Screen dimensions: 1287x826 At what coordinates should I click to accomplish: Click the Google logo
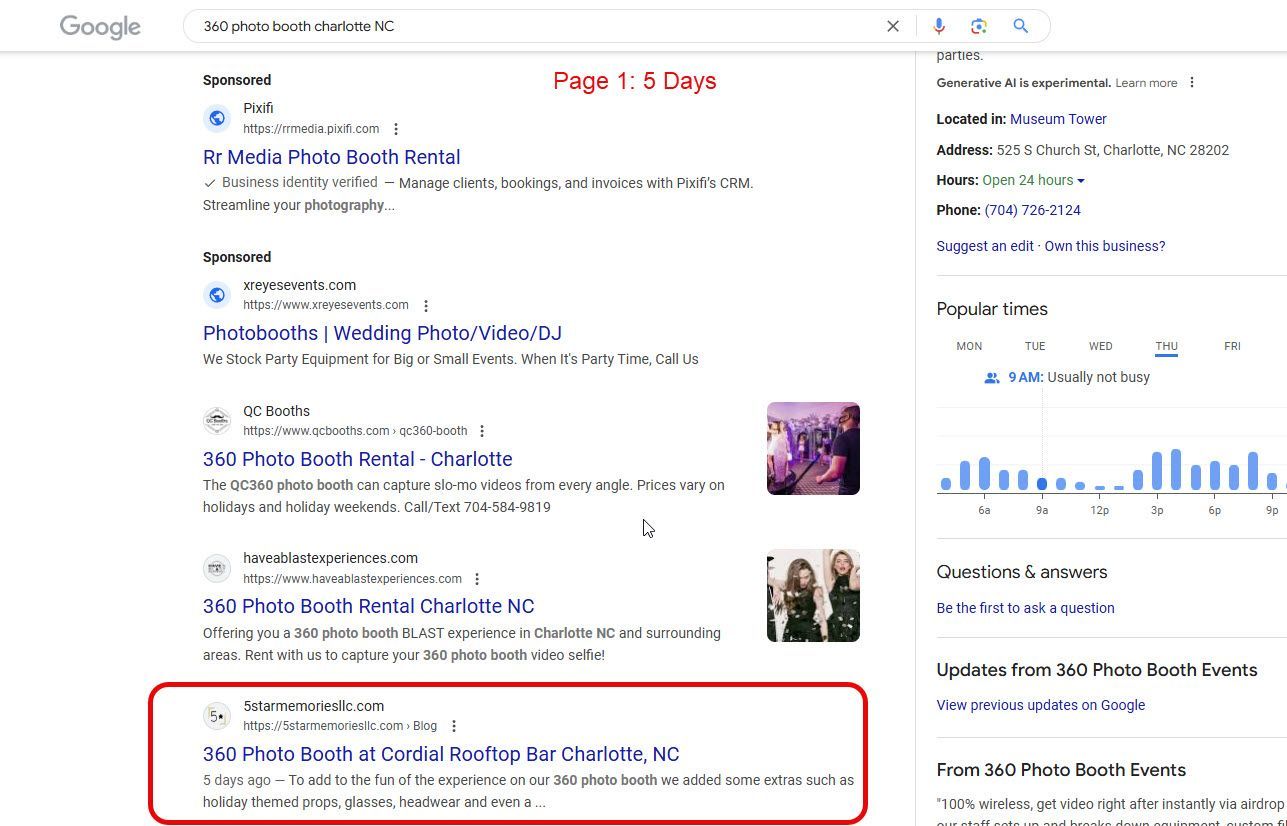100,27
